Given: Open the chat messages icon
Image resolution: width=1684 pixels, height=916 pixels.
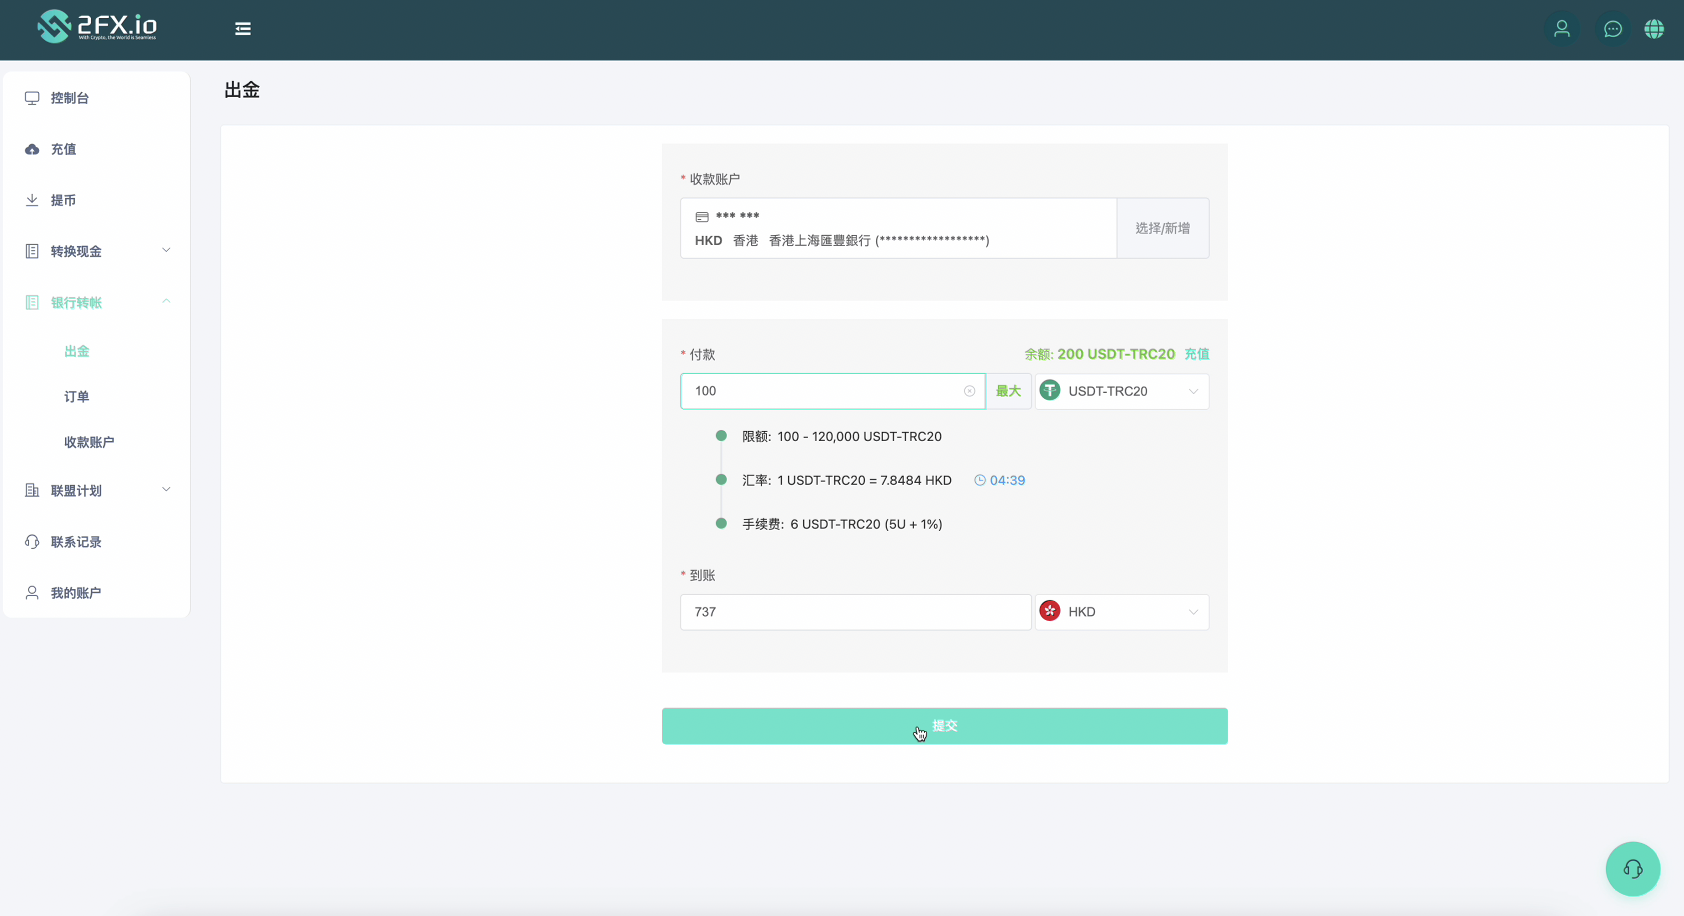Looking at the screenshot, I should click(x=1612, y=29).
